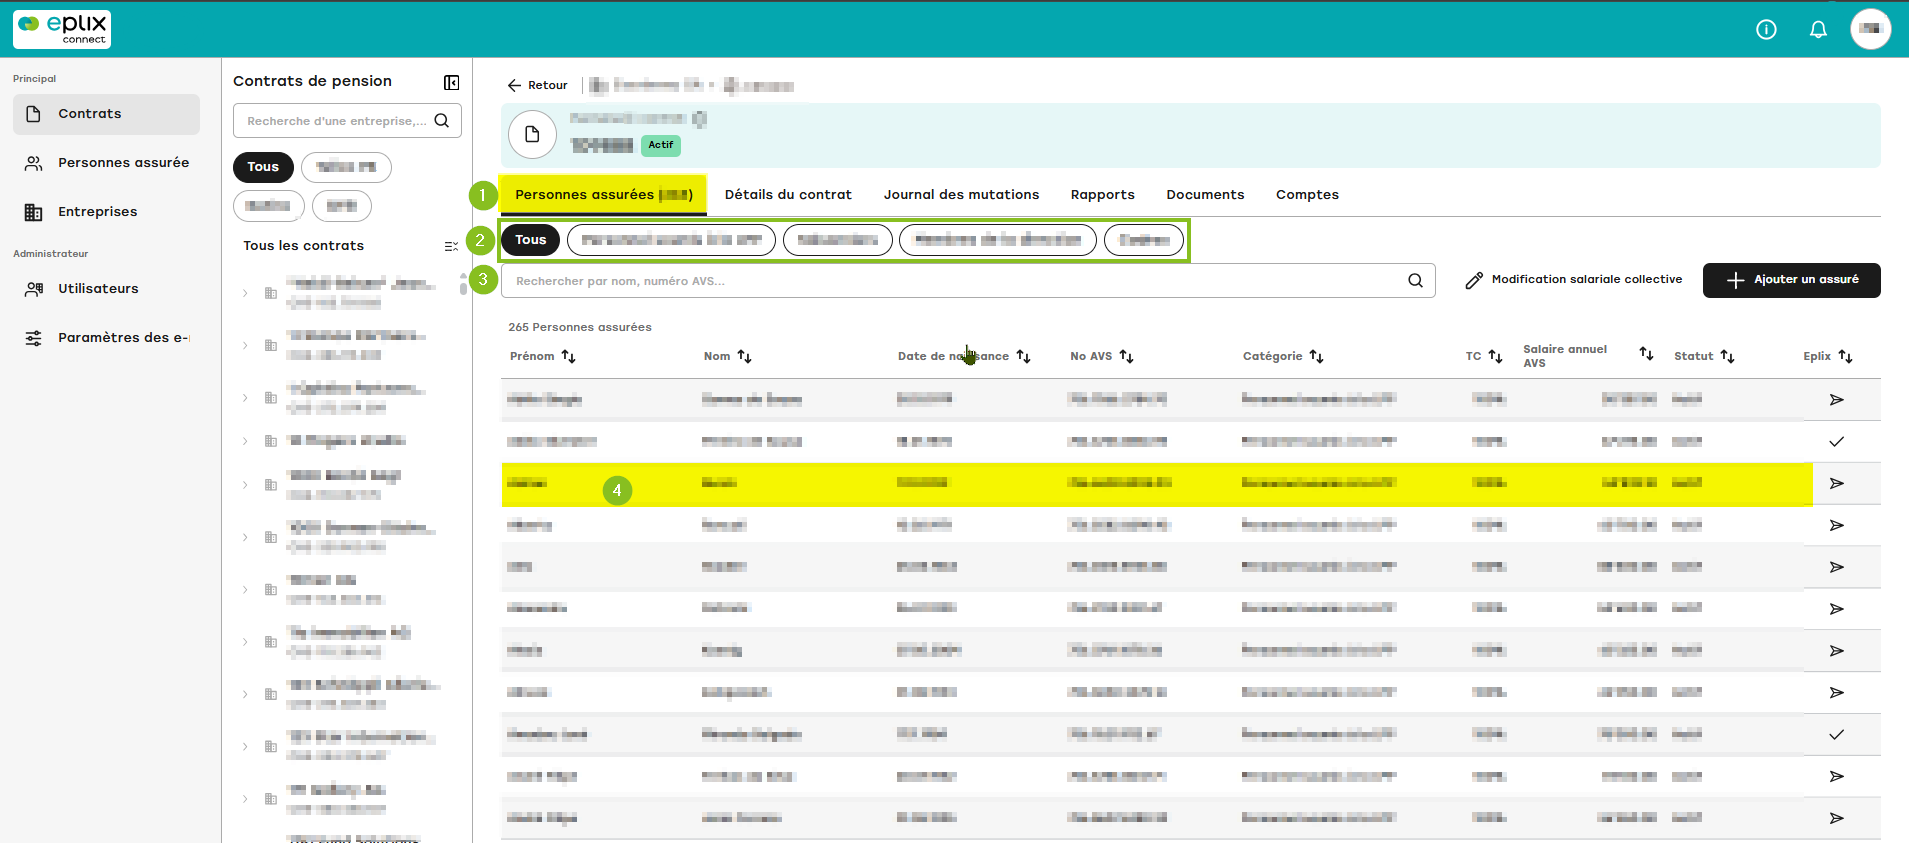Select the Tous contract filter chip

(x=263, y=167)
